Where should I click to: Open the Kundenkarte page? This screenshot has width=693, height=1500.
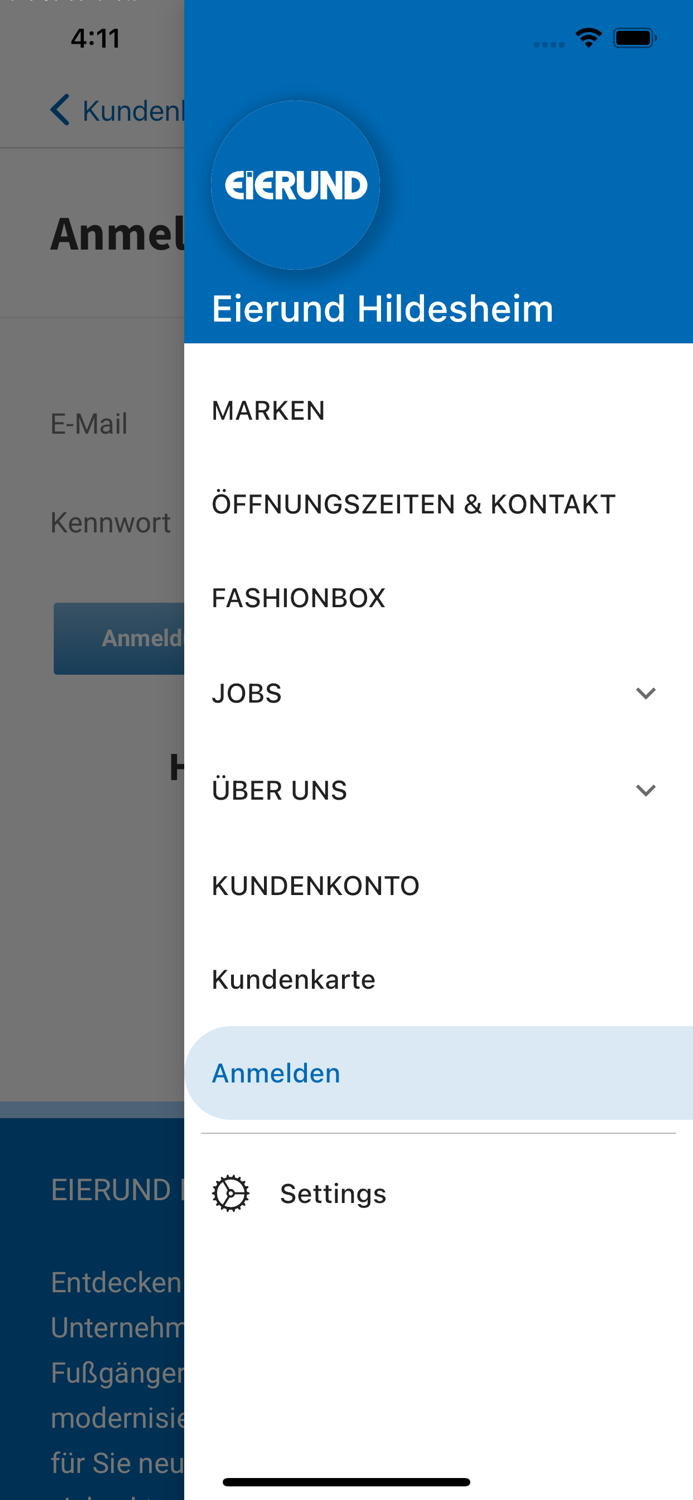pyautogui.click(x=293, y=979)
